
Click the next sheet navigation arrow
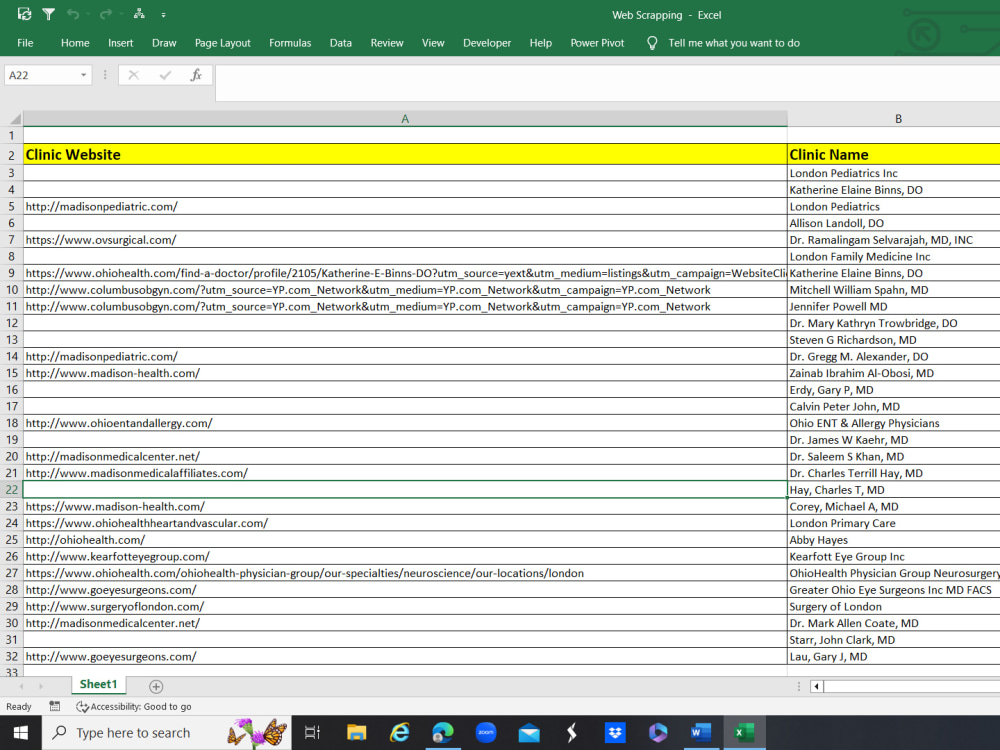point(41,686)
